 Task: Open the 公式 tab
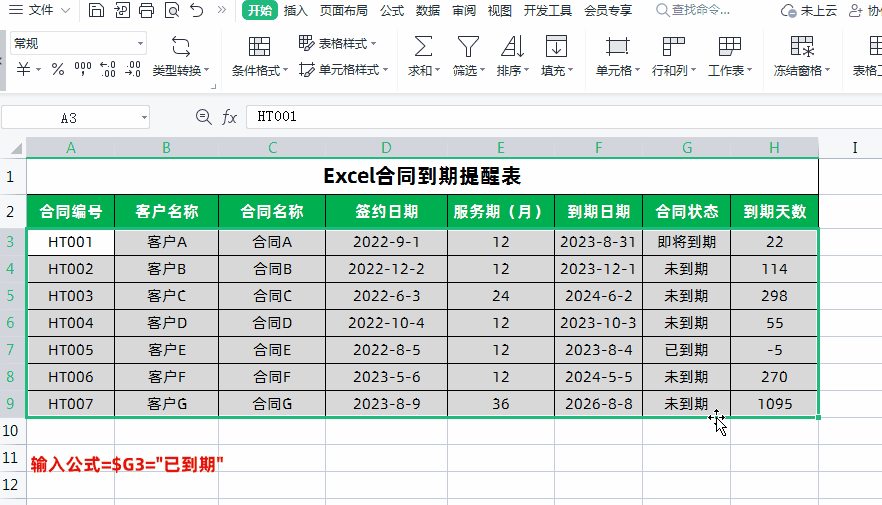coord(392,11)
